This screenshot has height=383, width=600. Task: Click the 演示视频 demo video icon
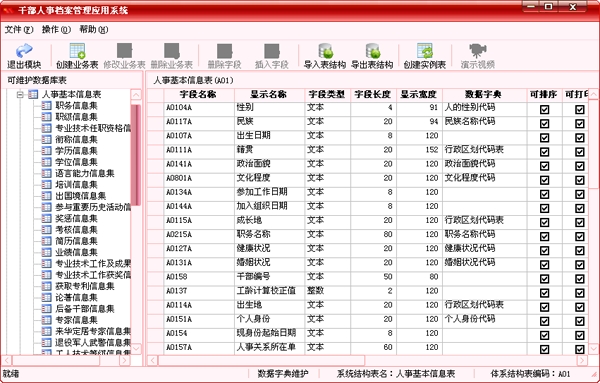coord(478,51)
